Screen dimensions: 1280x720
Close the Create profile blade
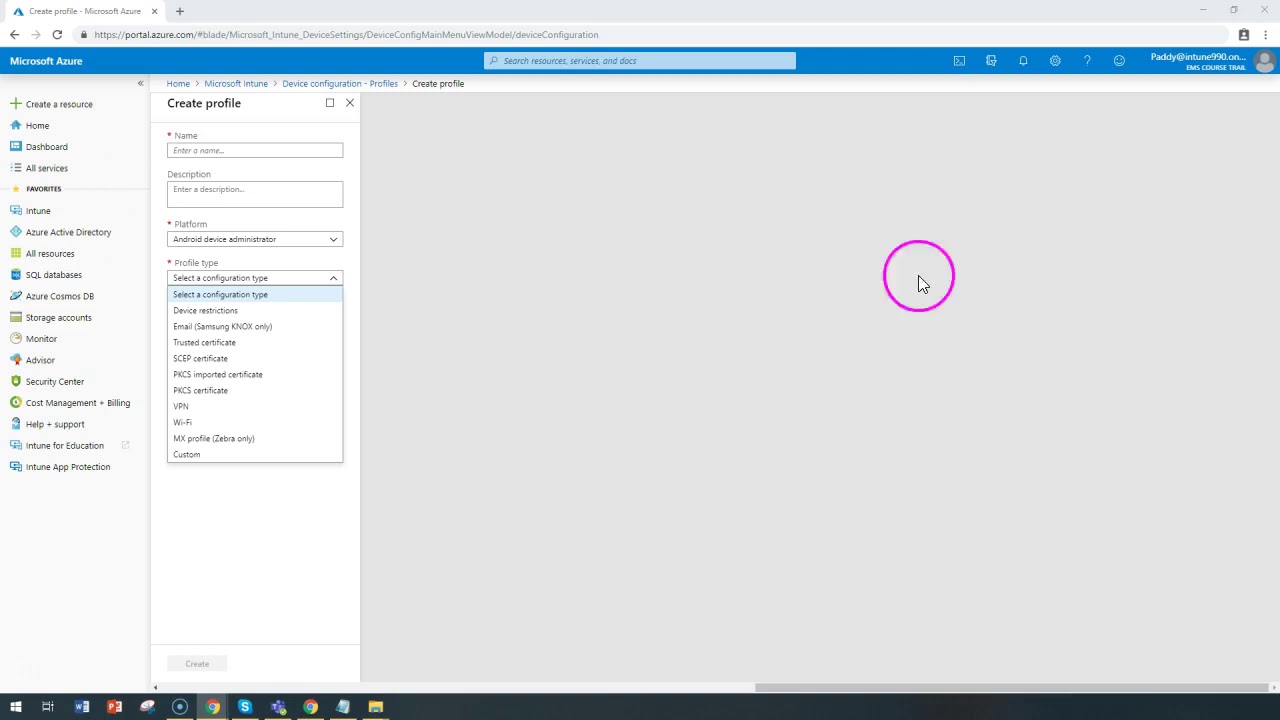point(350,103)
